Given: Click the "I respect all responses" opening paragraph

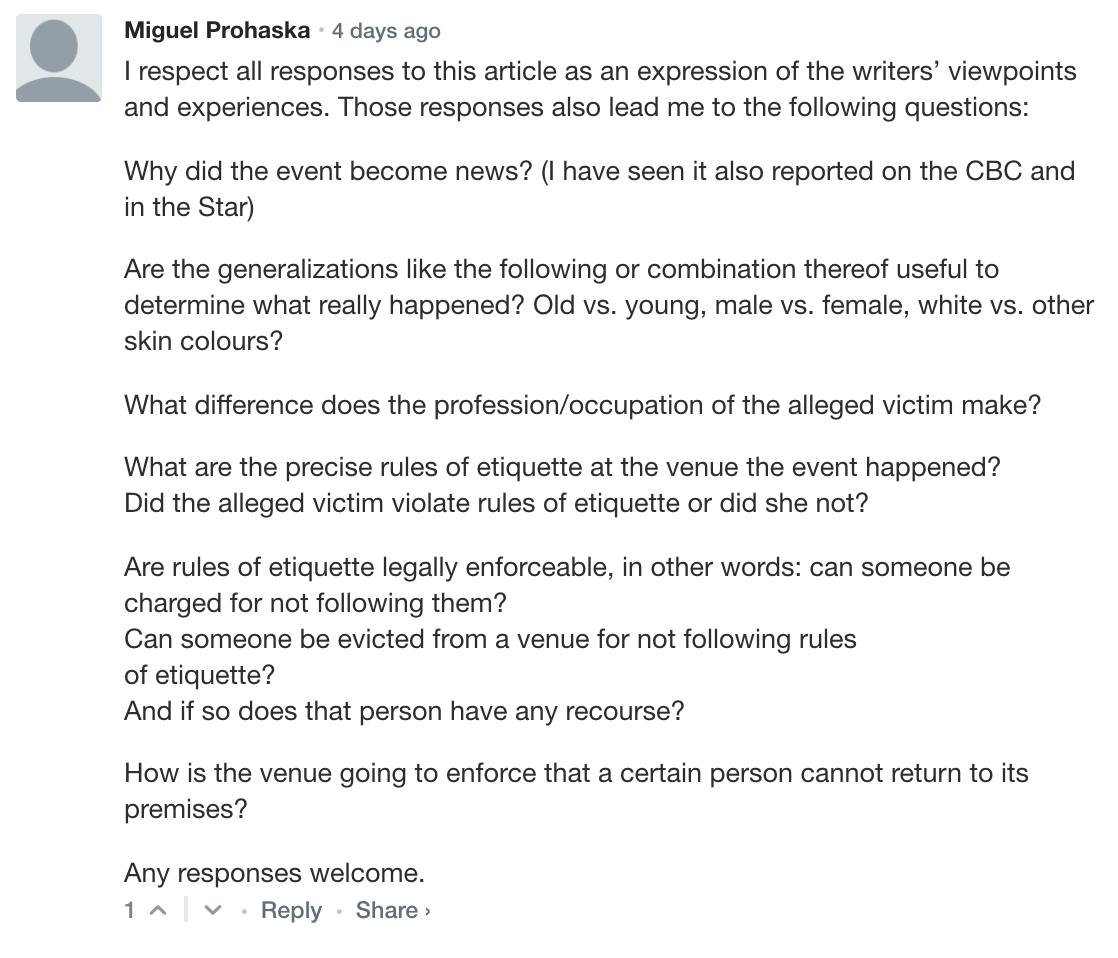Looking at the screenshot, I should 599,89.
